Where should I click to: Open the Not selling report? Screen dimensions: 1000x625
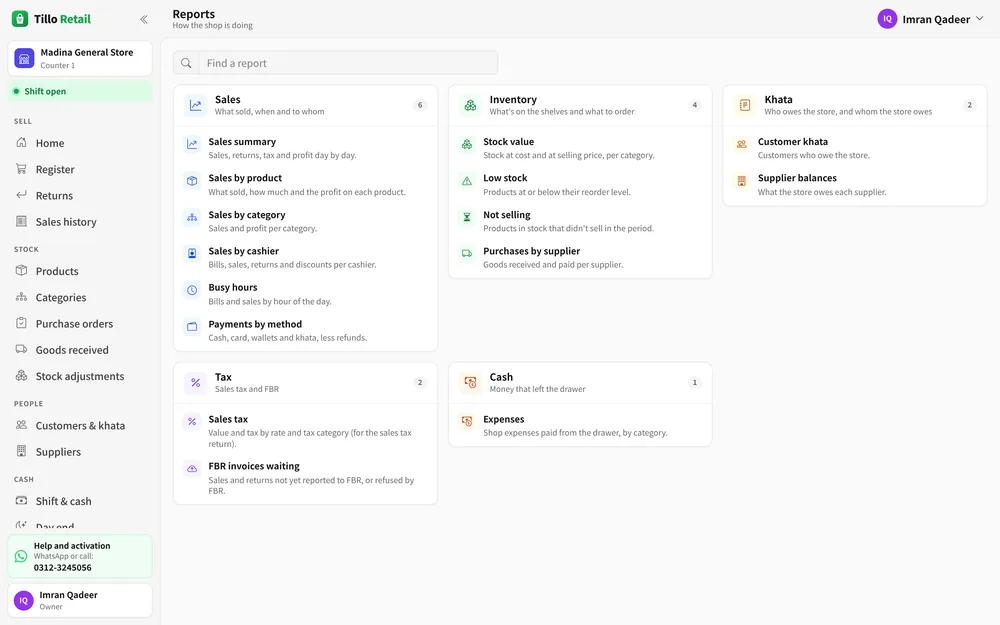(x=580, y=221)
